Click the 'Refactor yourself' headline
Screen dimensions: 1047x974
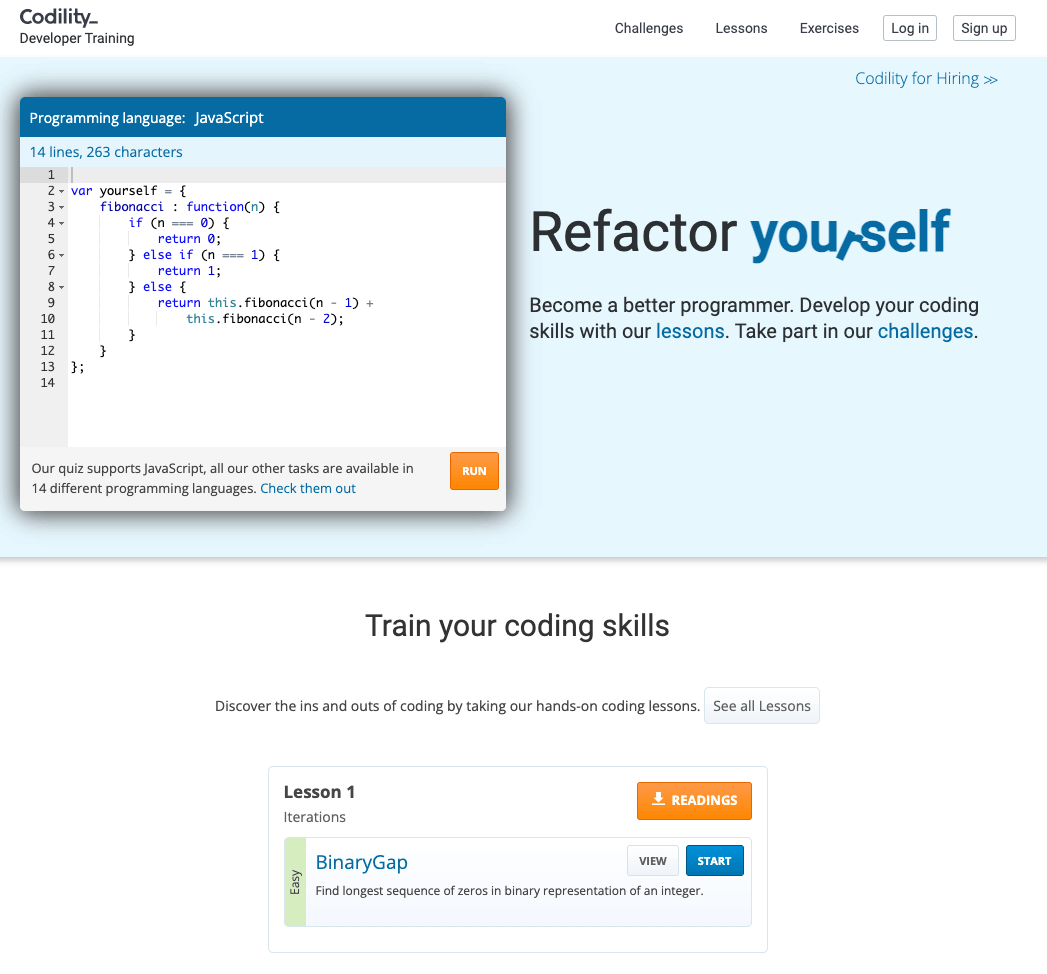[x=740, y=232]
